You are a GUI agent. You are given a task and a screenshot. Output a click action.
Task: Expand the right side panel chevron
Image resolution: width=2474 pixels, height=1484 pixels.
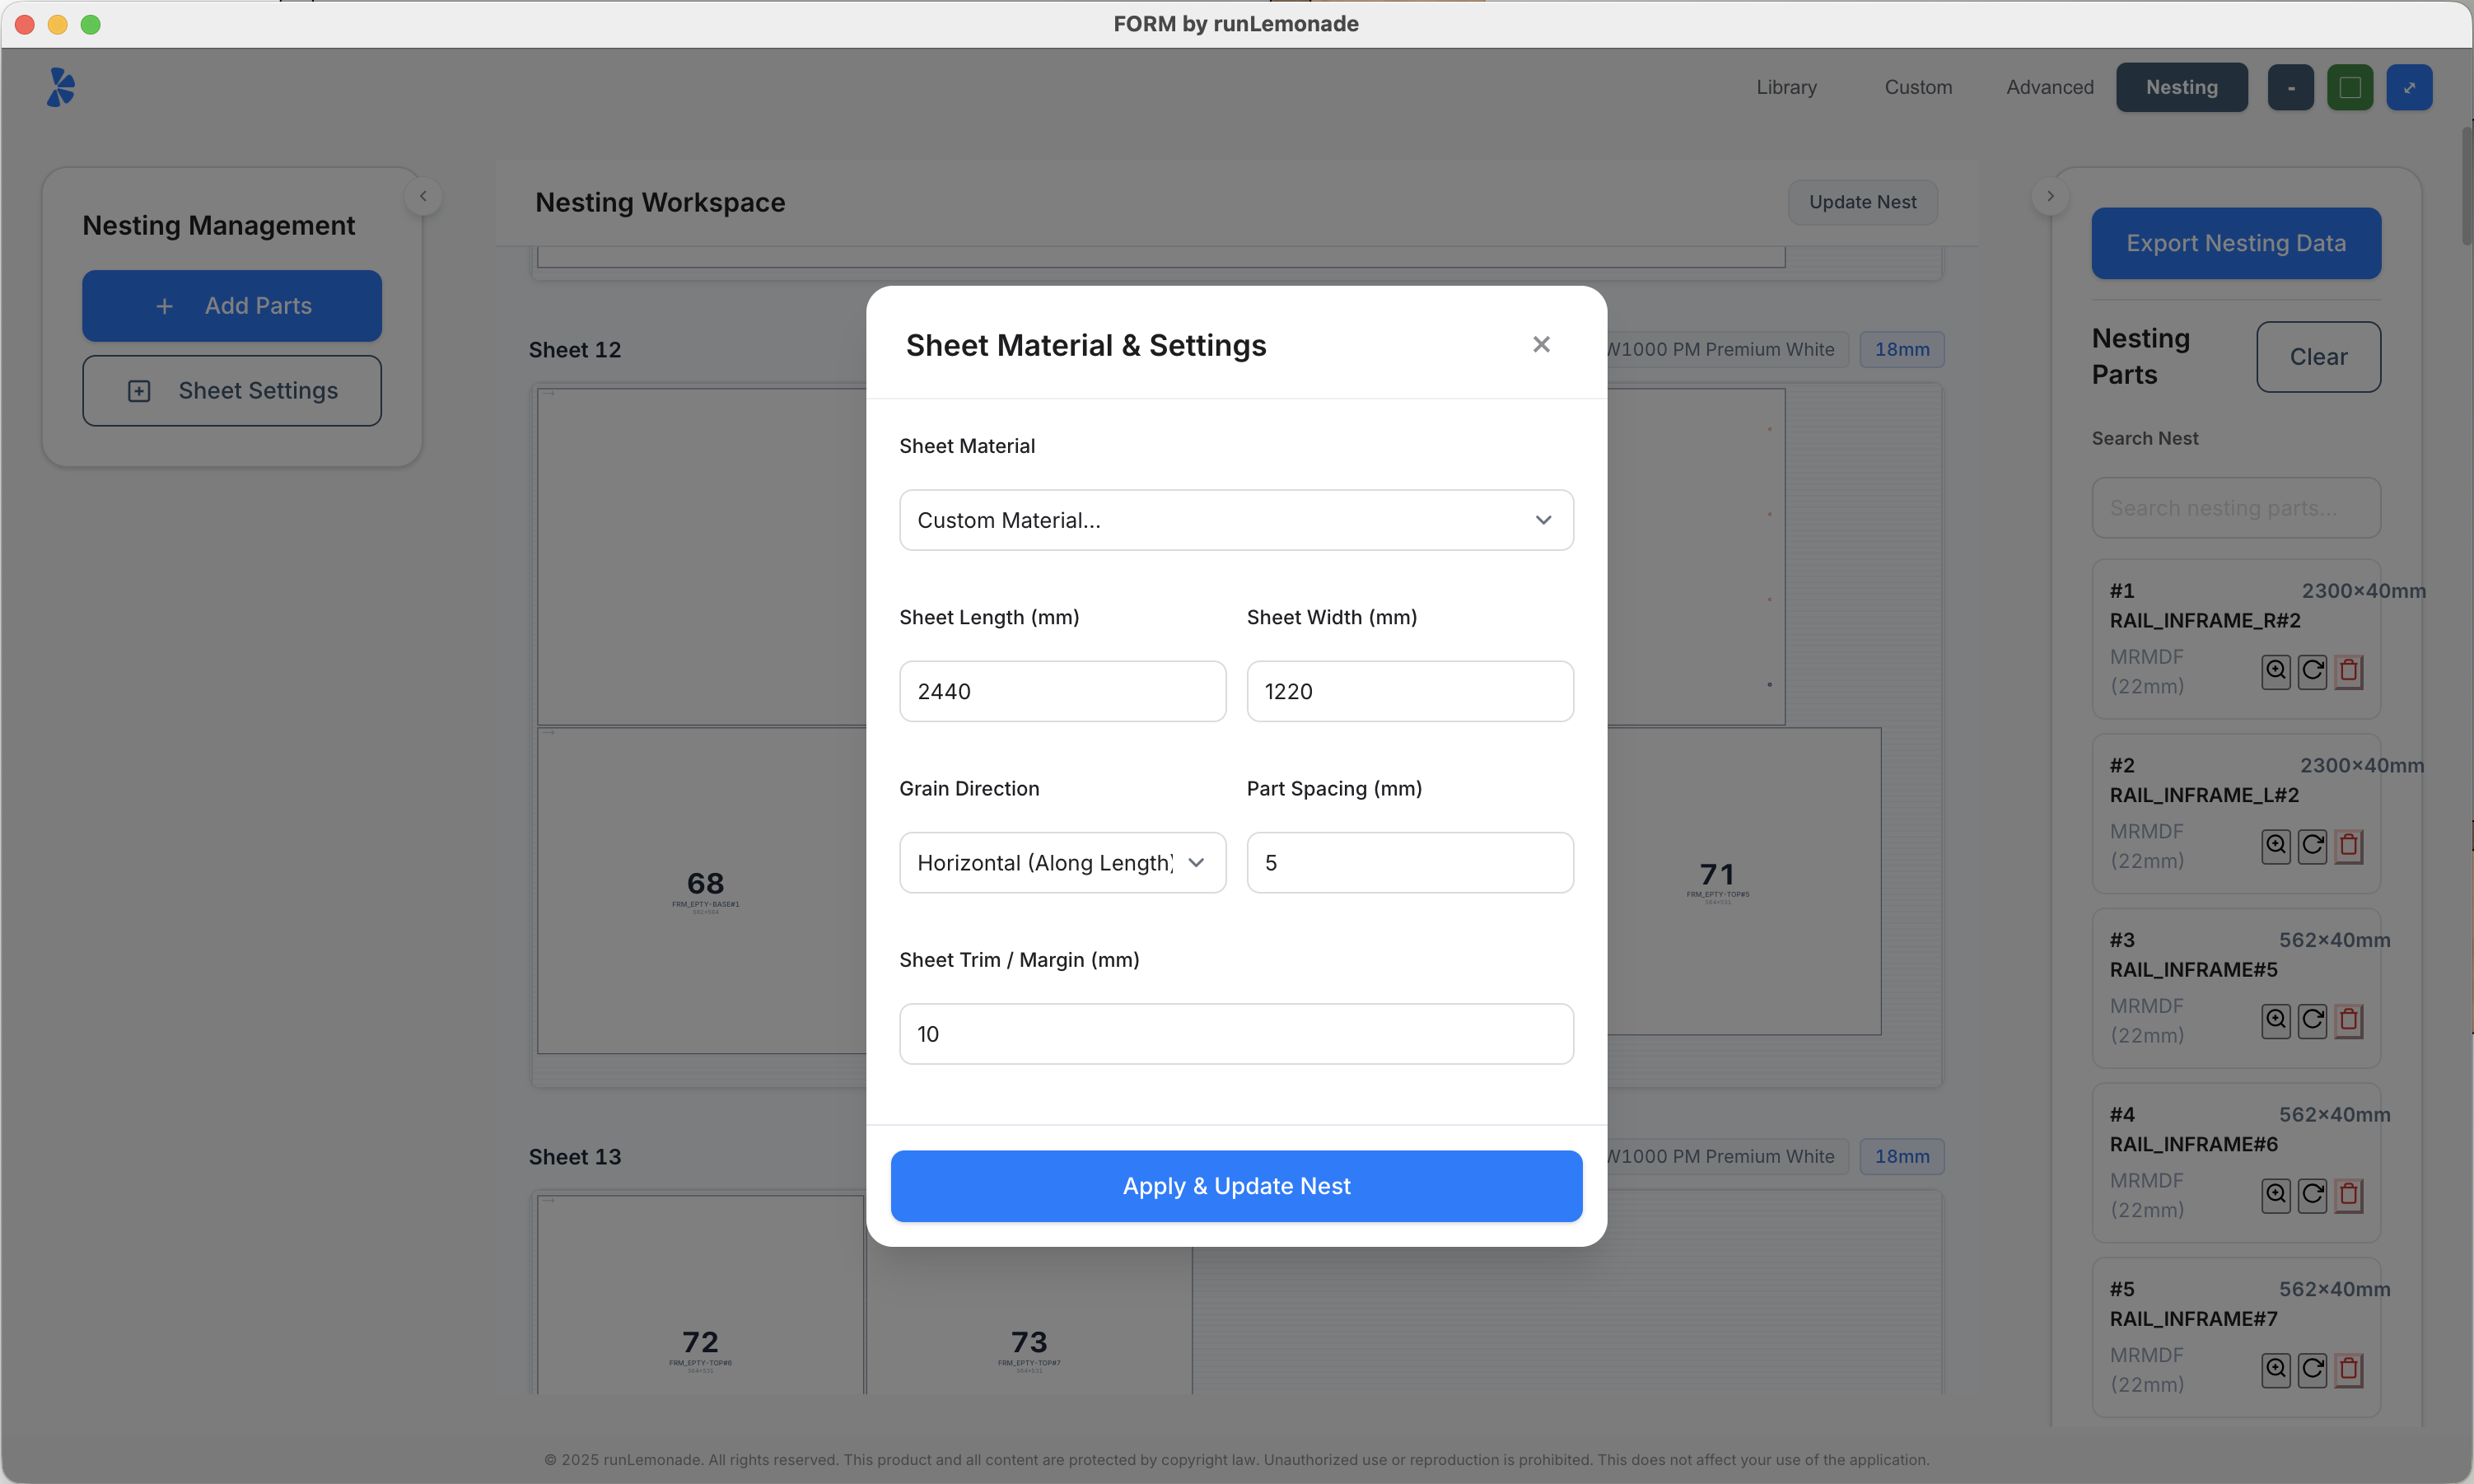pyautogui.click(x=2050, y=195)
